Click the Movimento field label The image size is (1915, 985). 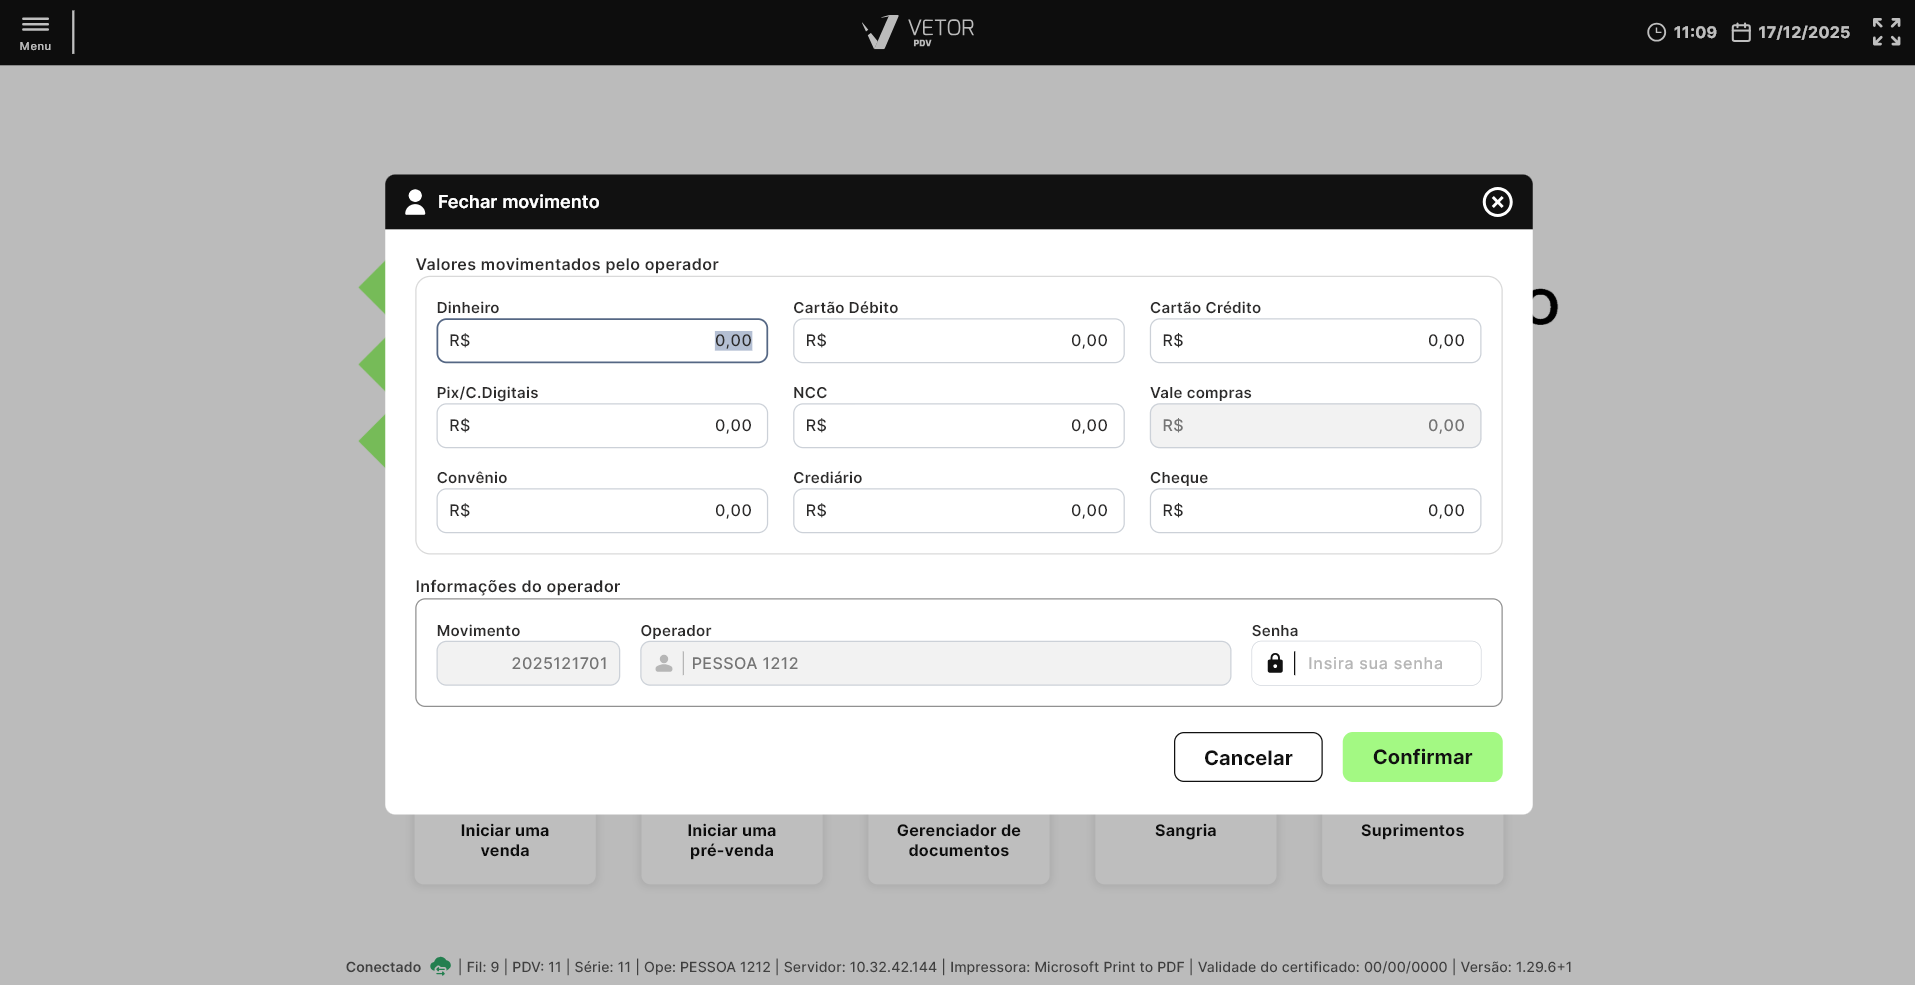[478, 631]
